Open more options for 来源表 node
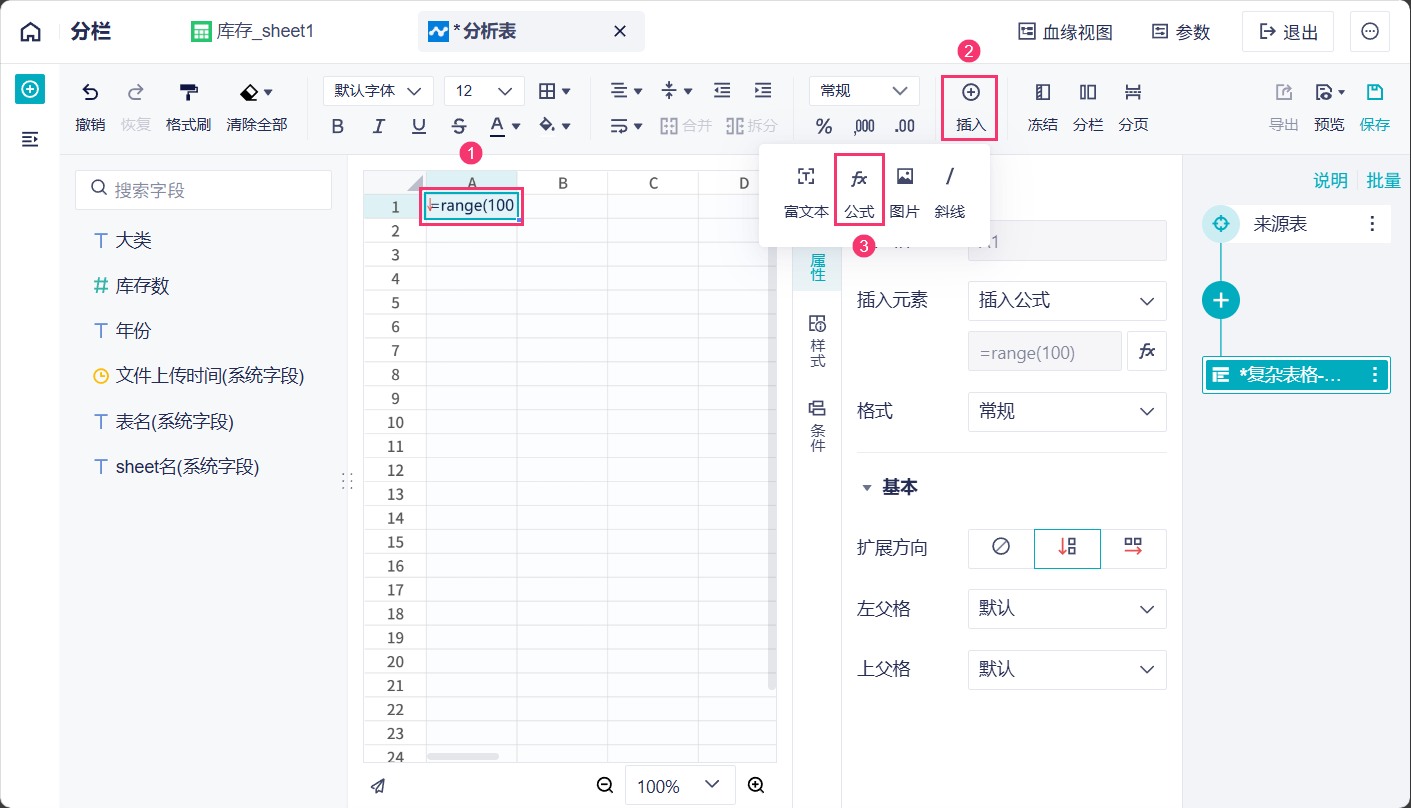This screenshot has height=808, width=1411. click(1372, 224)
